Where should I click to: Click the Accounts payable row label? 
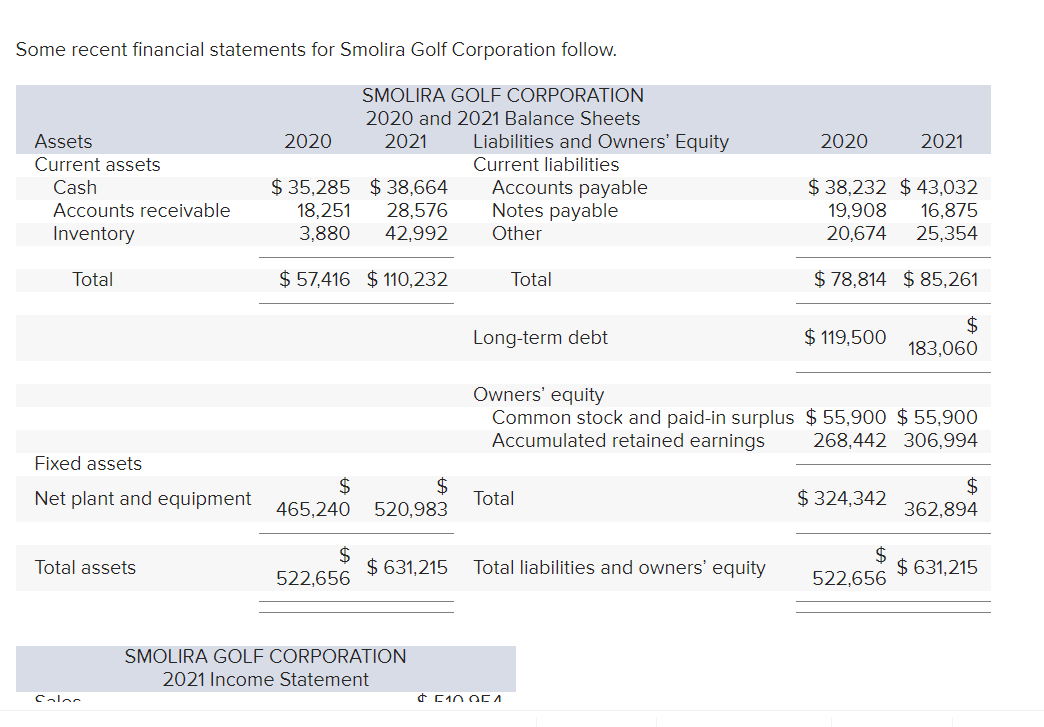(570, 188)
